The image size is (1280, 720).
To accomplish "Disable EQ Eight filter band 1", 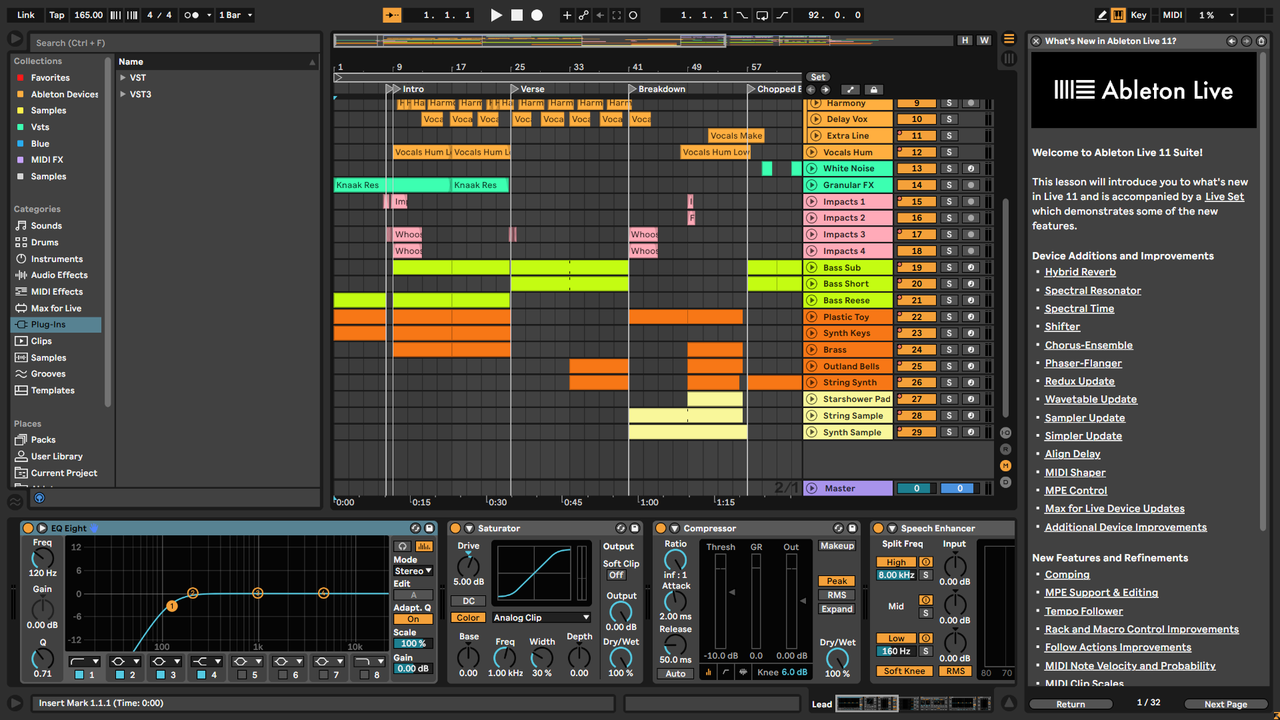I will [79, 675].
